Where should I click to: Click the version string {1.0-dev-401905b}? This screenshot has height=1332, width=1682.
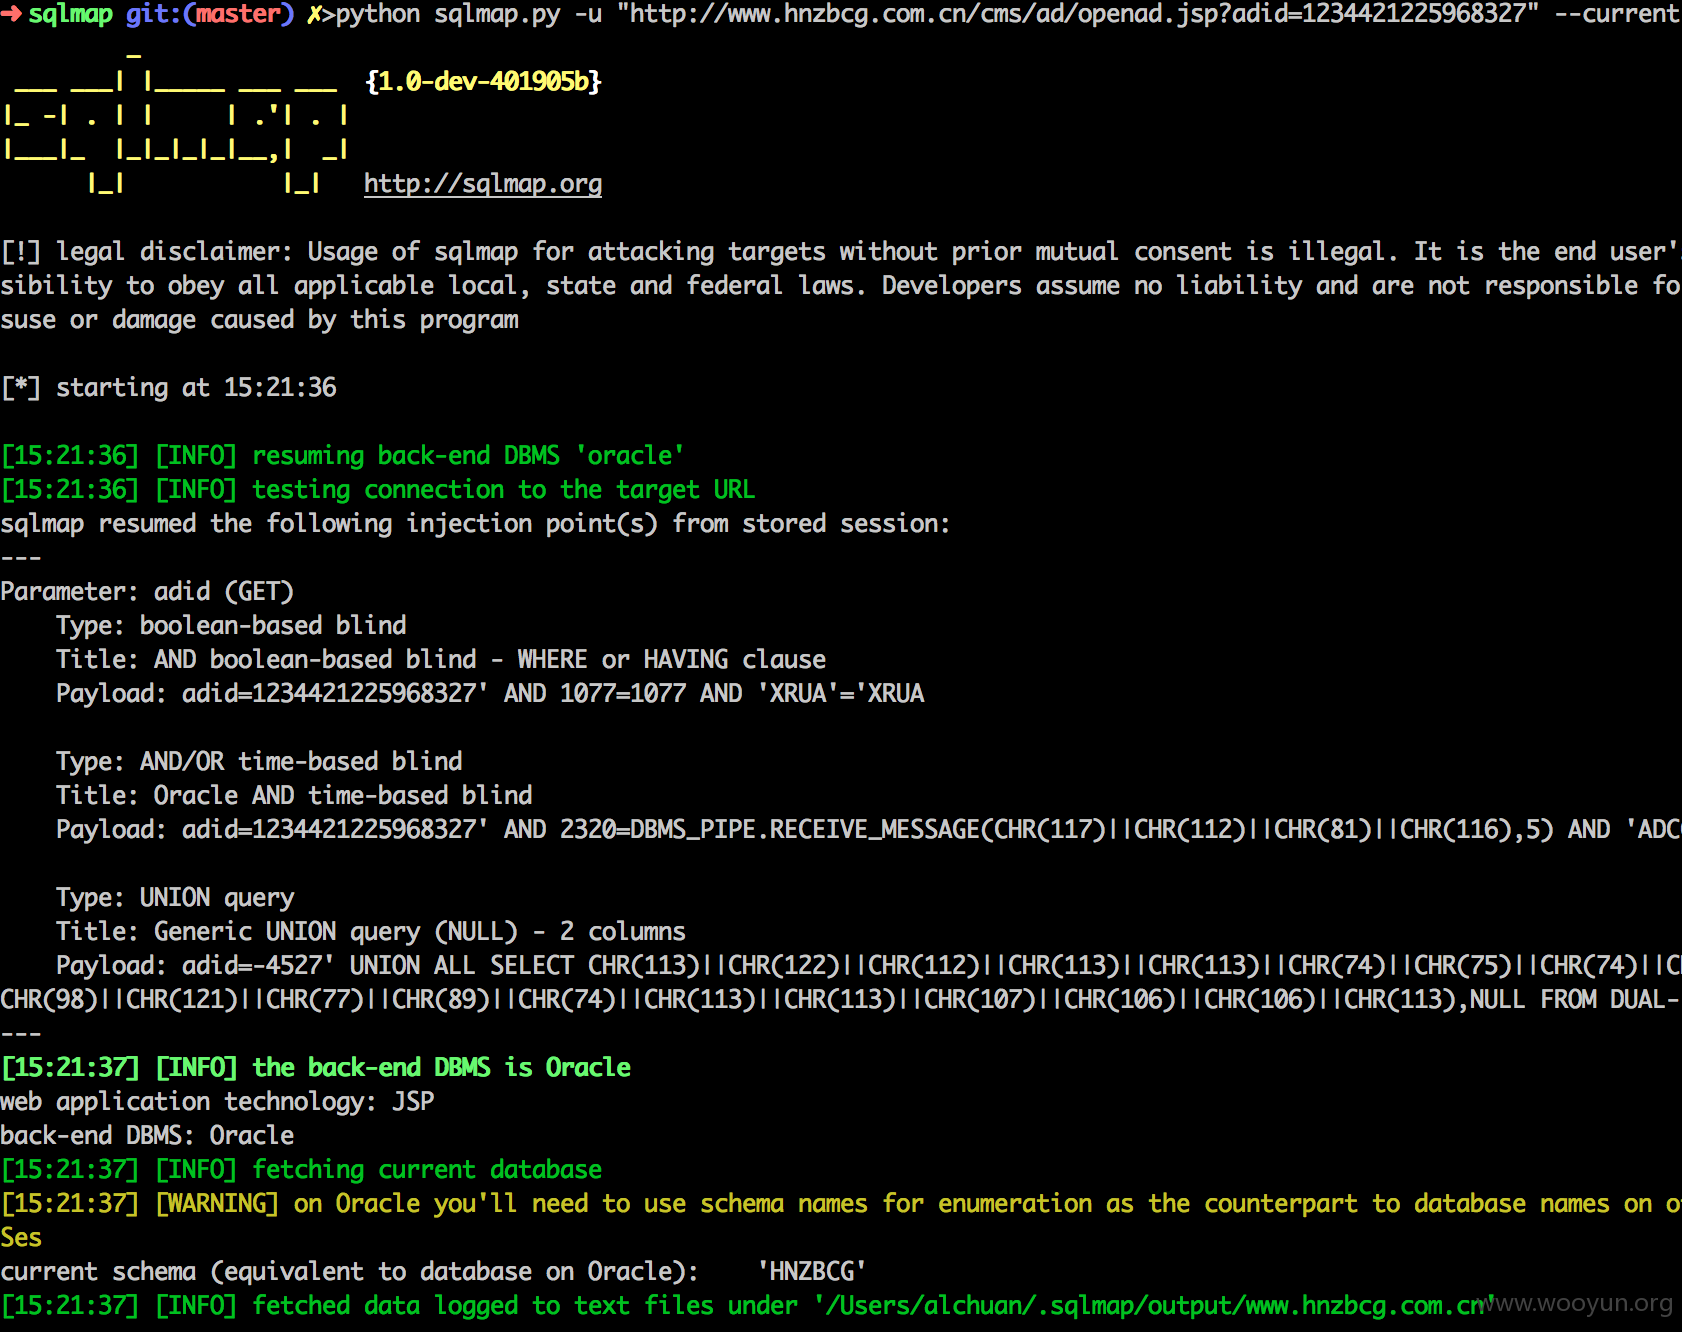483,81
